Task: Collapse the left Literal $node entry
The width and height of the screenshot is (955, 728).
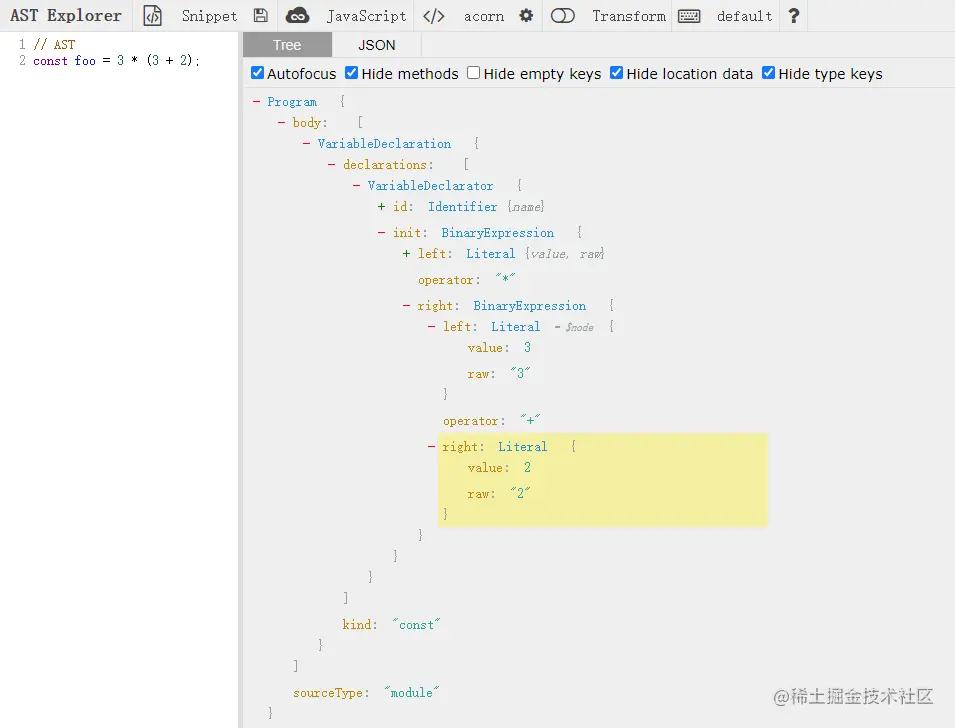Action: (x=431, y=327)
